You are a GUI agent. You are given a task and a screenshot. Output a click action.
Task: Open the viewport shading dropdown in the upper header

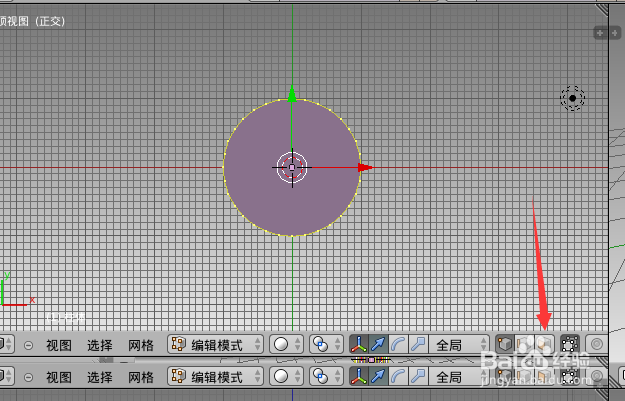[x=286, y=344]
